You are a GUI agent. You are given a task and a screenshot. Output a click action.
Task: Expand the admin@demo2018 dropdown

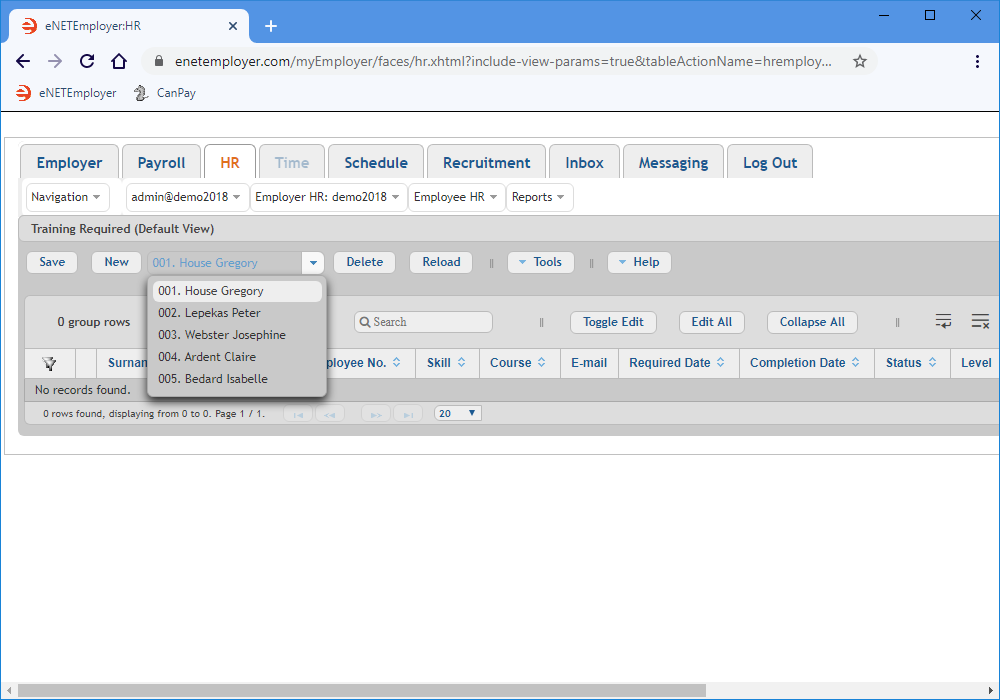pyautogui.click(x=186, y=197)
